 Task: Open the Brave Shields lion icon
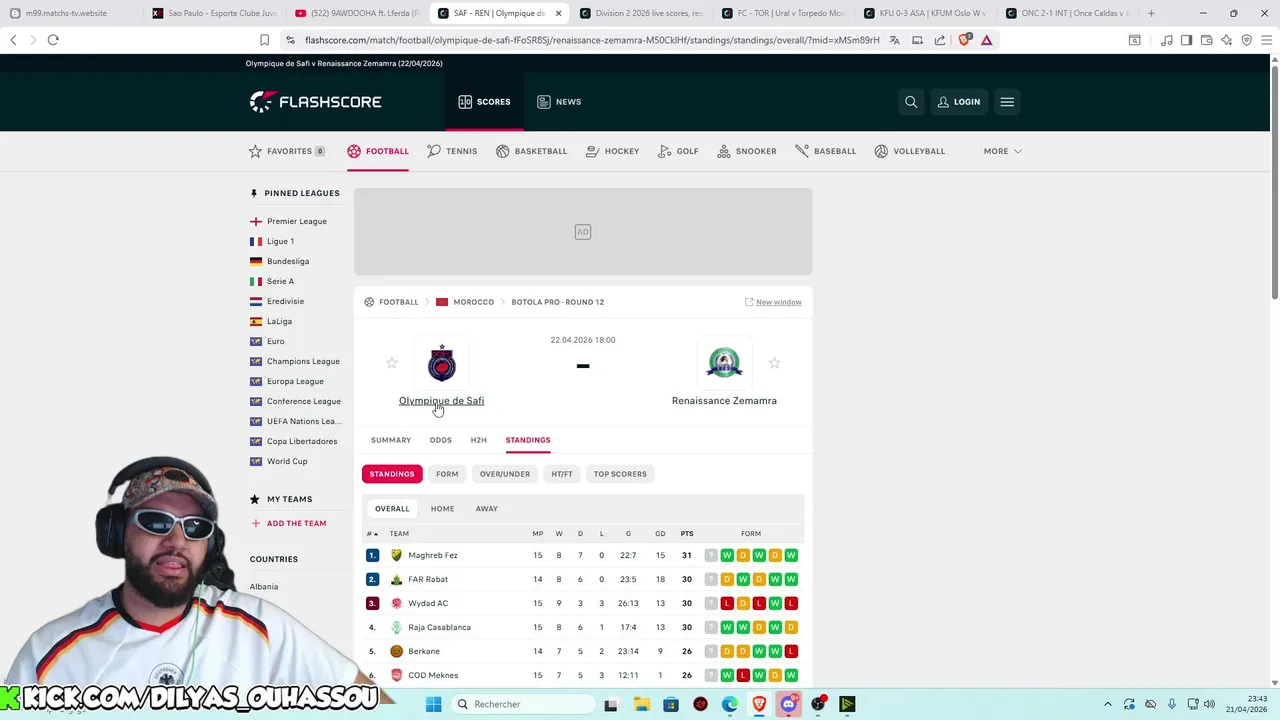pos(964,40)
